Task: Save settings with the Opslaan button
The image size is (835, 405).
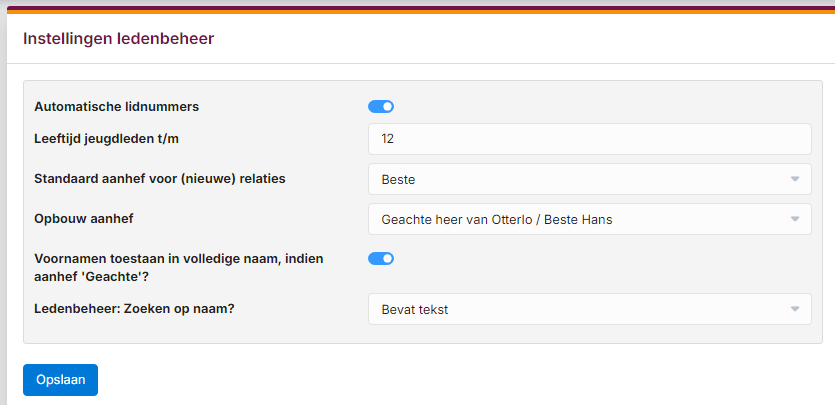Action: click(x=60, y=380)
